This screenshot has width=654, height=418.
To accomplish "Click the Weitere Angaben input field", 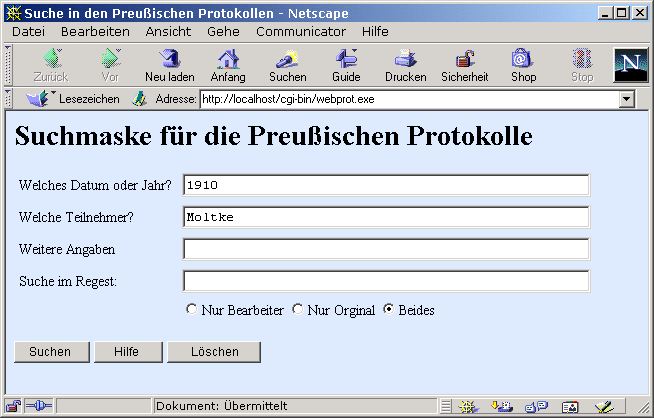I will 386,249.
